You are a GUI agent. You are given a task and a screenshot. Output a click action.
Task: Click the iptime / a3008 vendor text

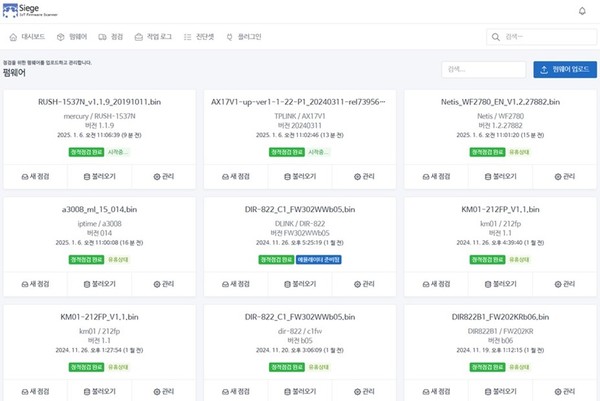click(99, 223)
